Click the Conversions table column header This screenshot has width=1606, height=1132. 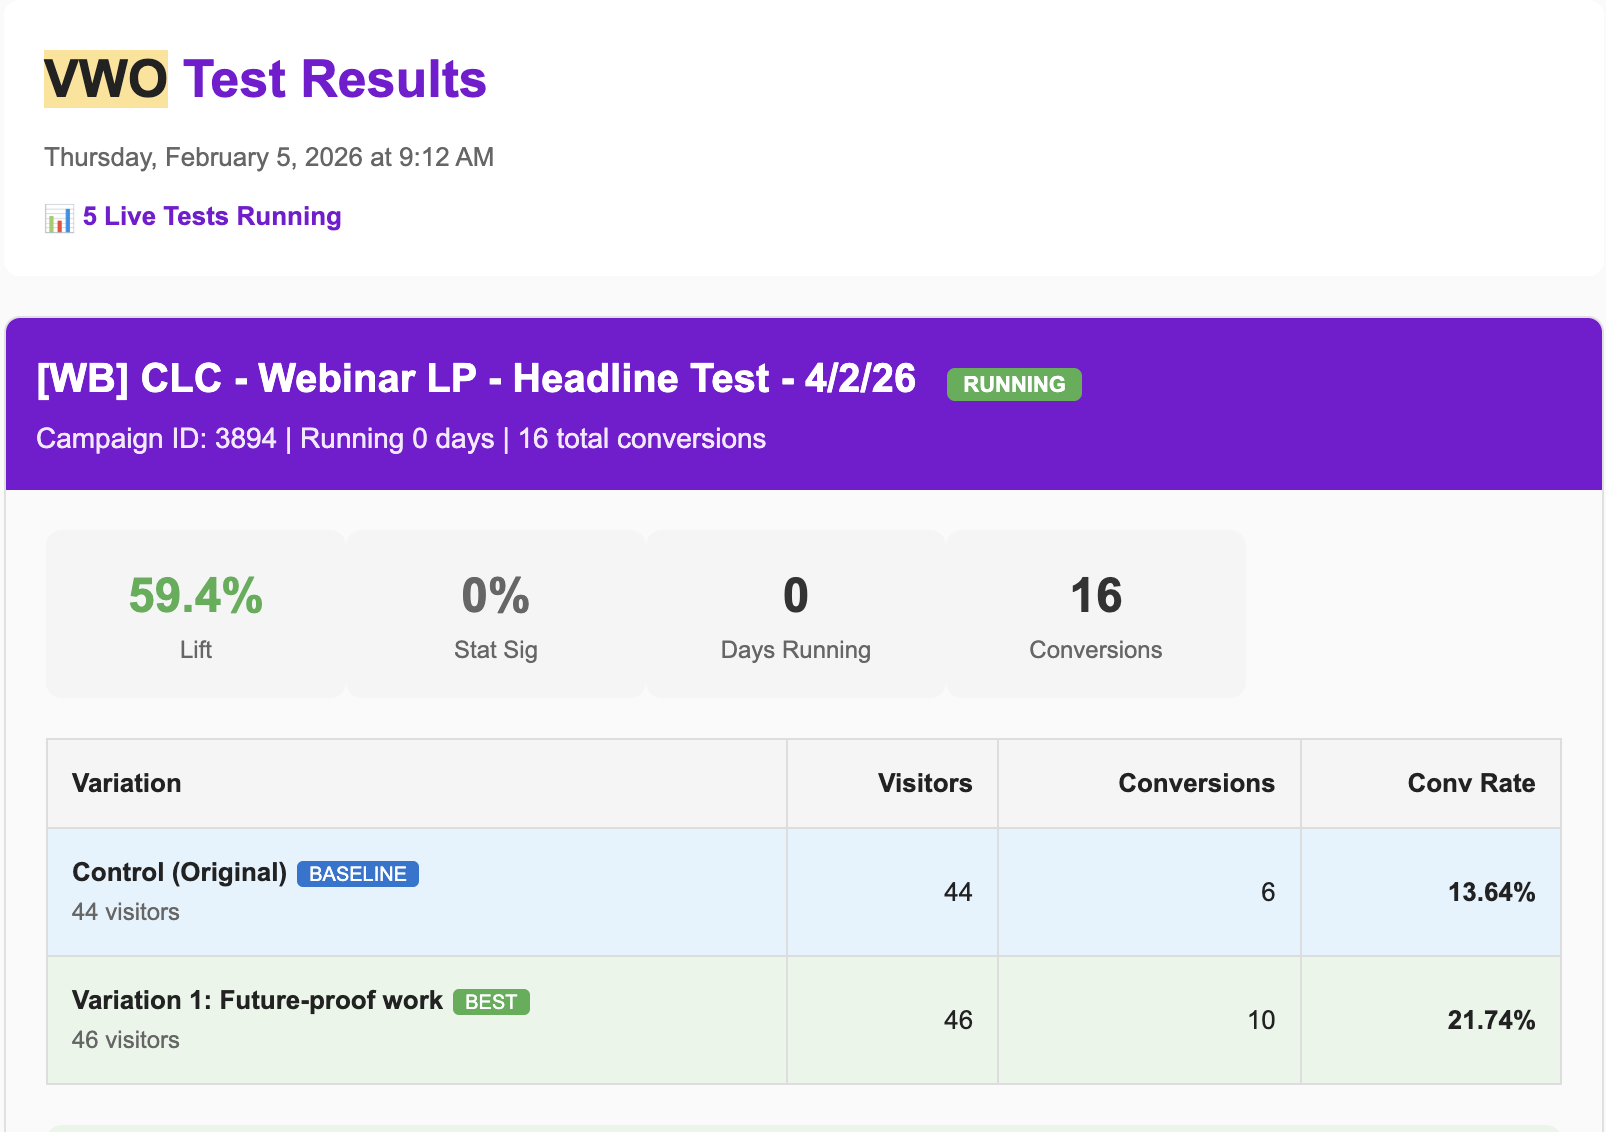click(x=1196, y=783)
